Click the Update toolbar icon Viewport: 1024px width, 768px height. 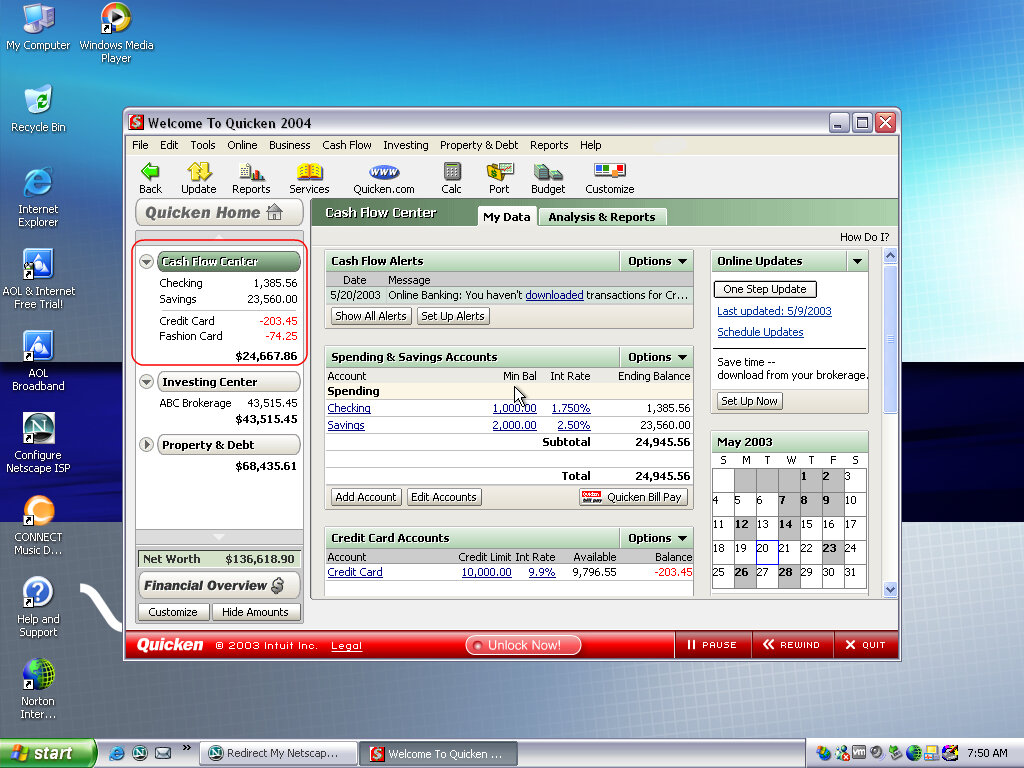point(198,178)
